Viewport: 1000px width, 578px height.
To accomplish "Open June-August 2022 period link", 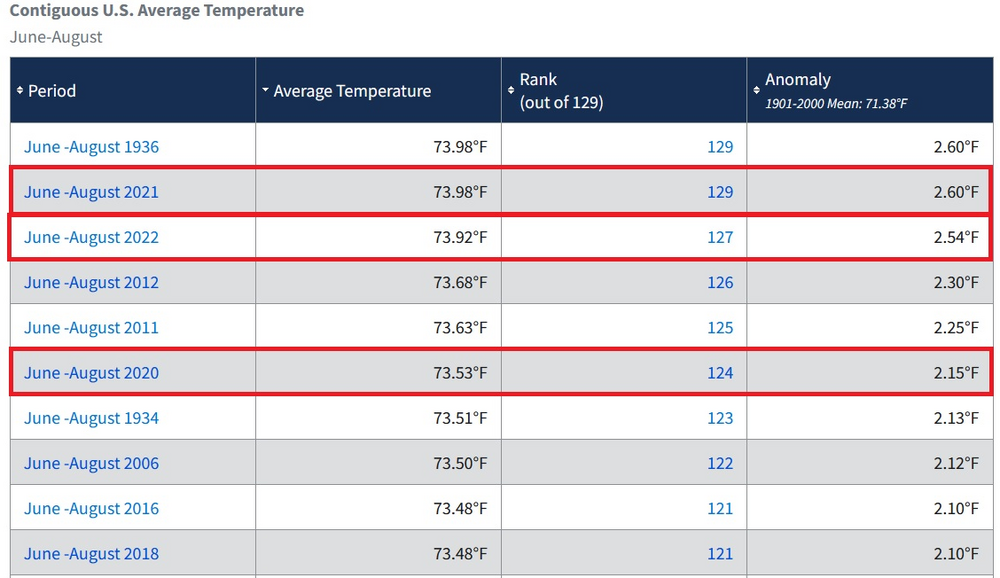I will click(91, 237).
